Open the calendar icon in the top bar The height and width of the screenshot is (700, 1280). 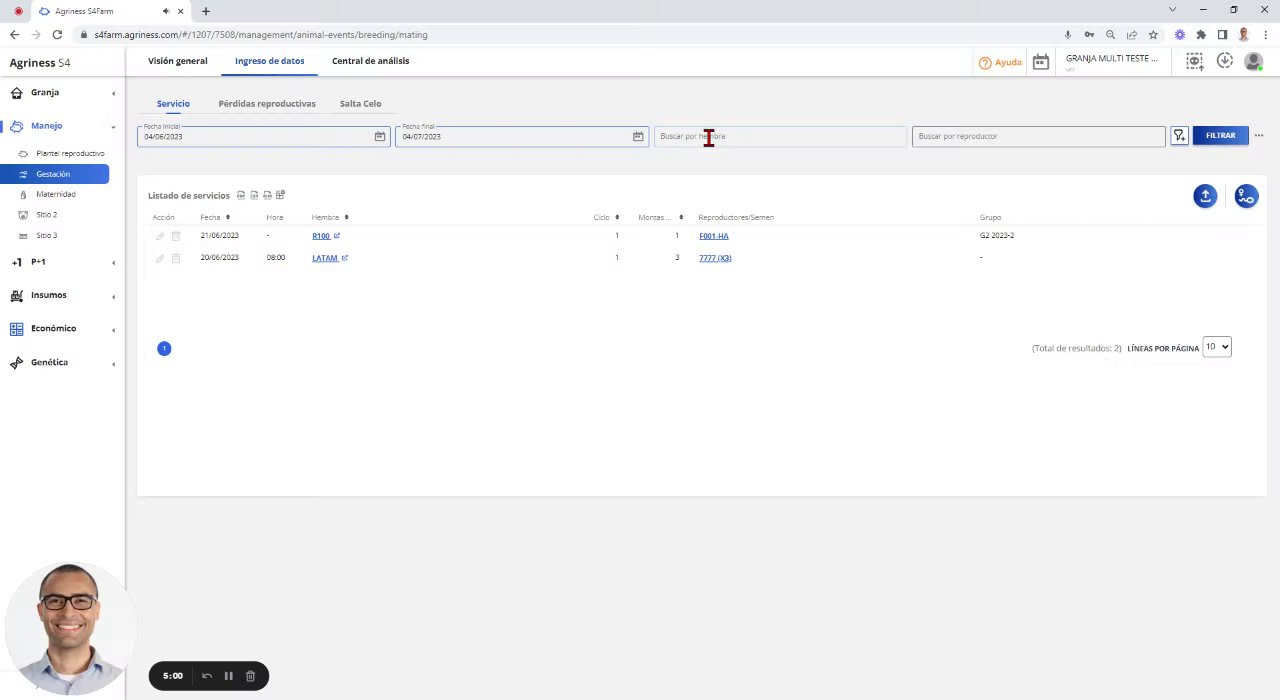(x=1040, y=62)
